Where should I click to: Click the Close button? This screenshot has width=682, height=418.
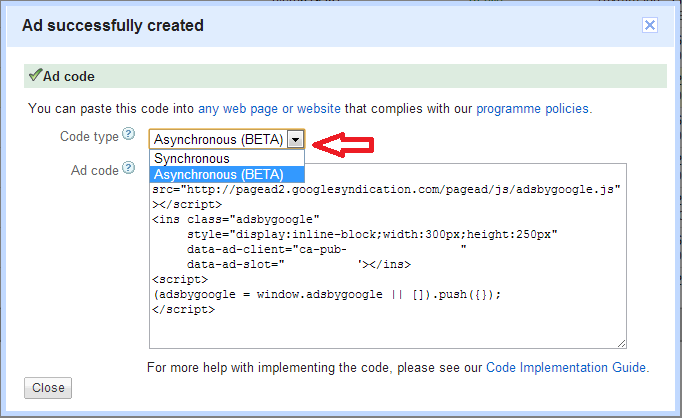click(x=48, y=388)
